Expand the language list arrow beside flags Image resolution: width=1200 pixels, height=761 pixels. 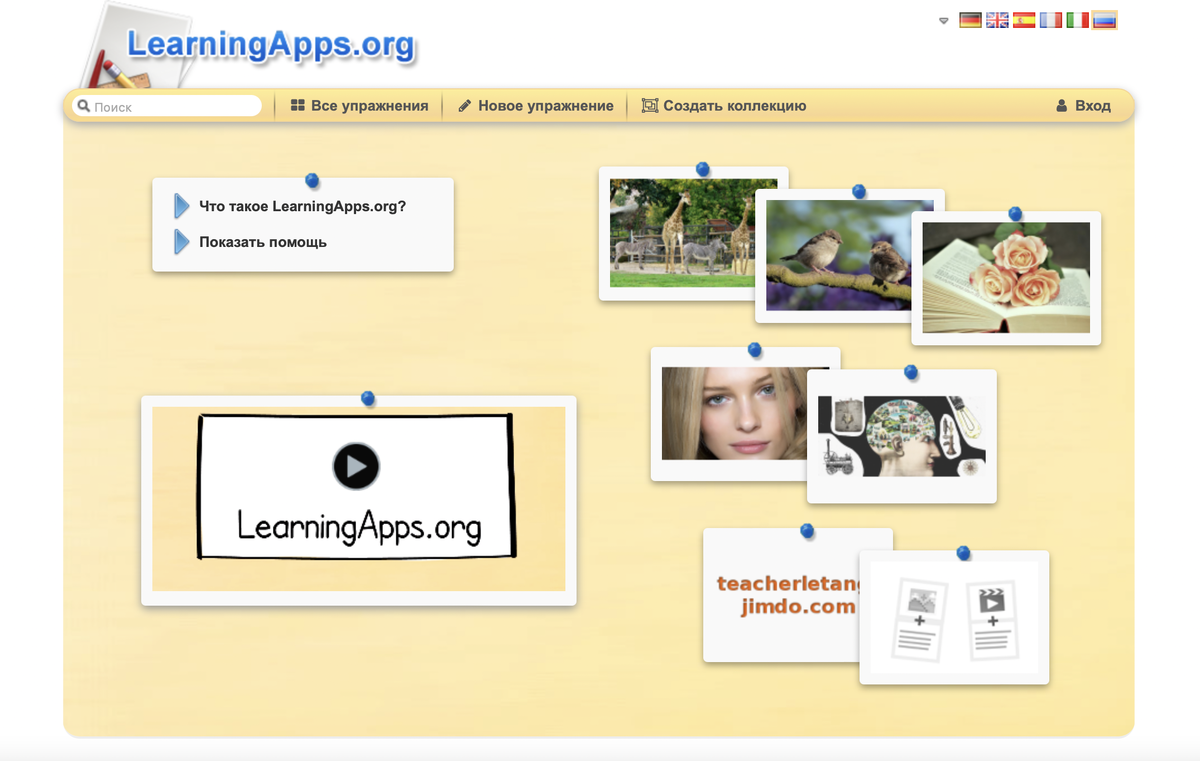[x=943, y=21]
